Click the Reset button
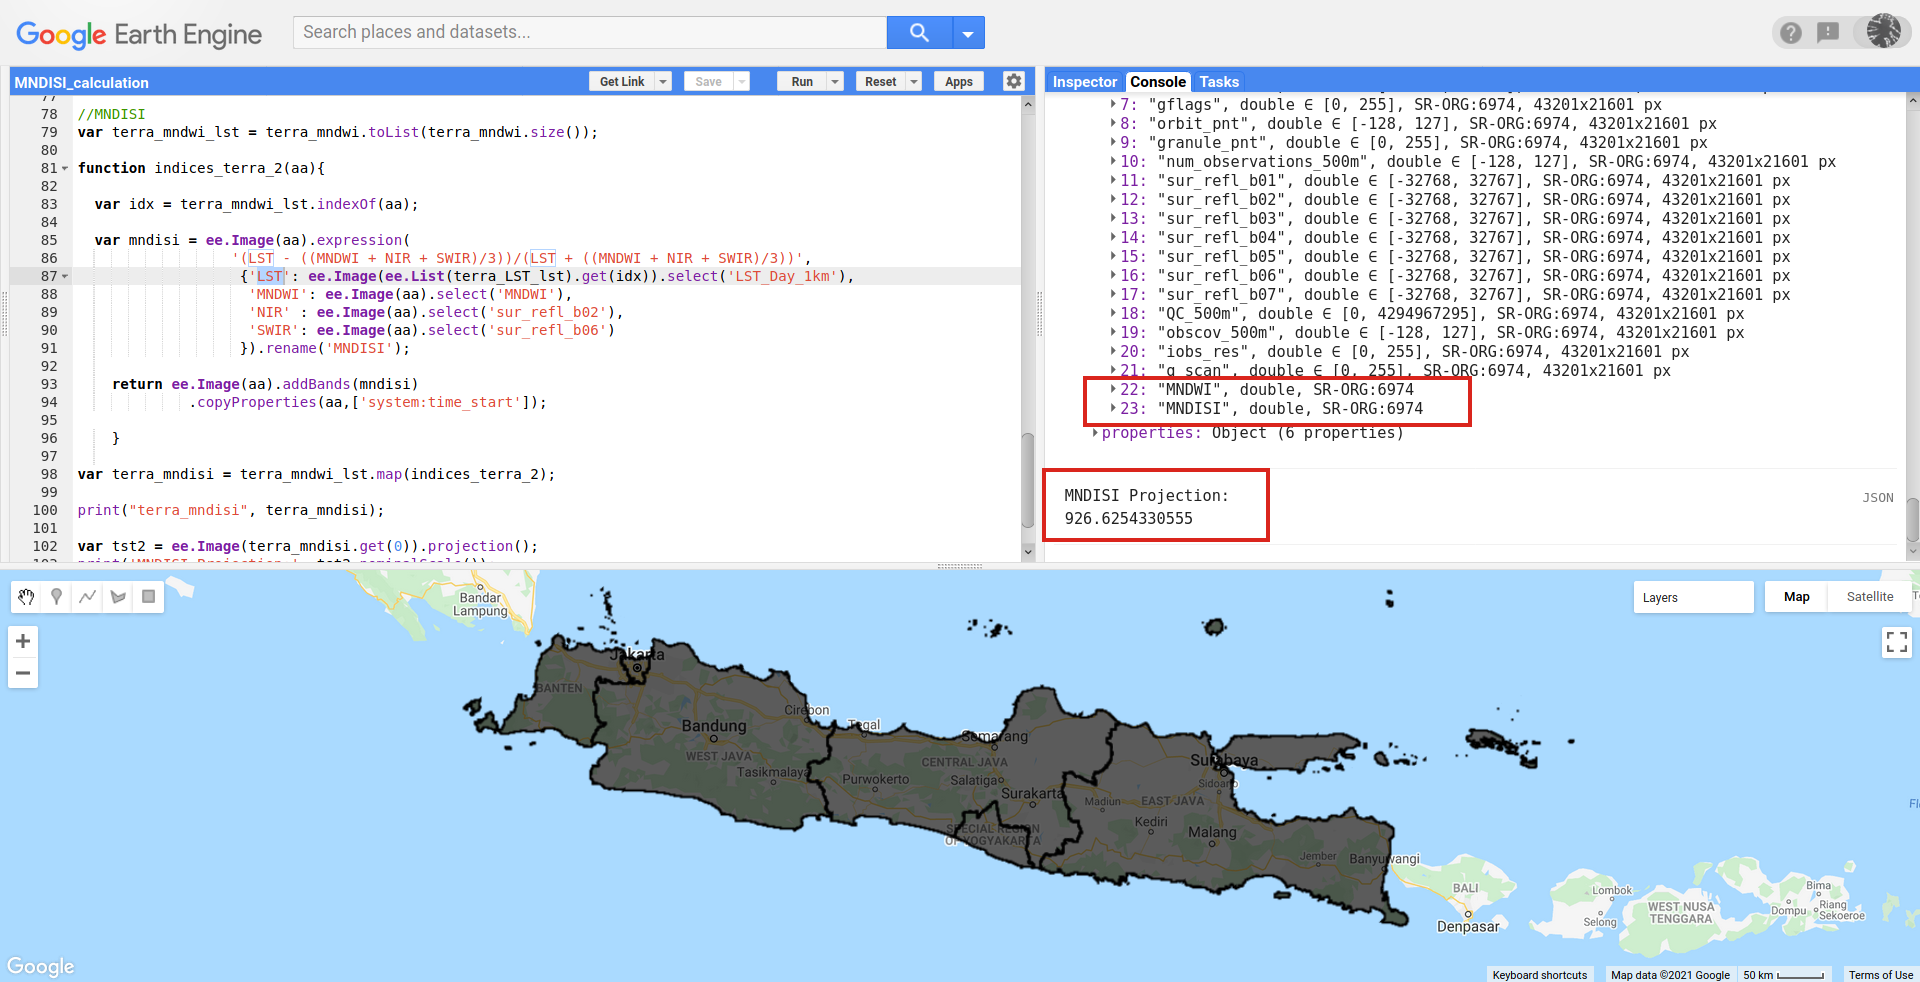Viewport: 1920px width, 982px height. 880,82
